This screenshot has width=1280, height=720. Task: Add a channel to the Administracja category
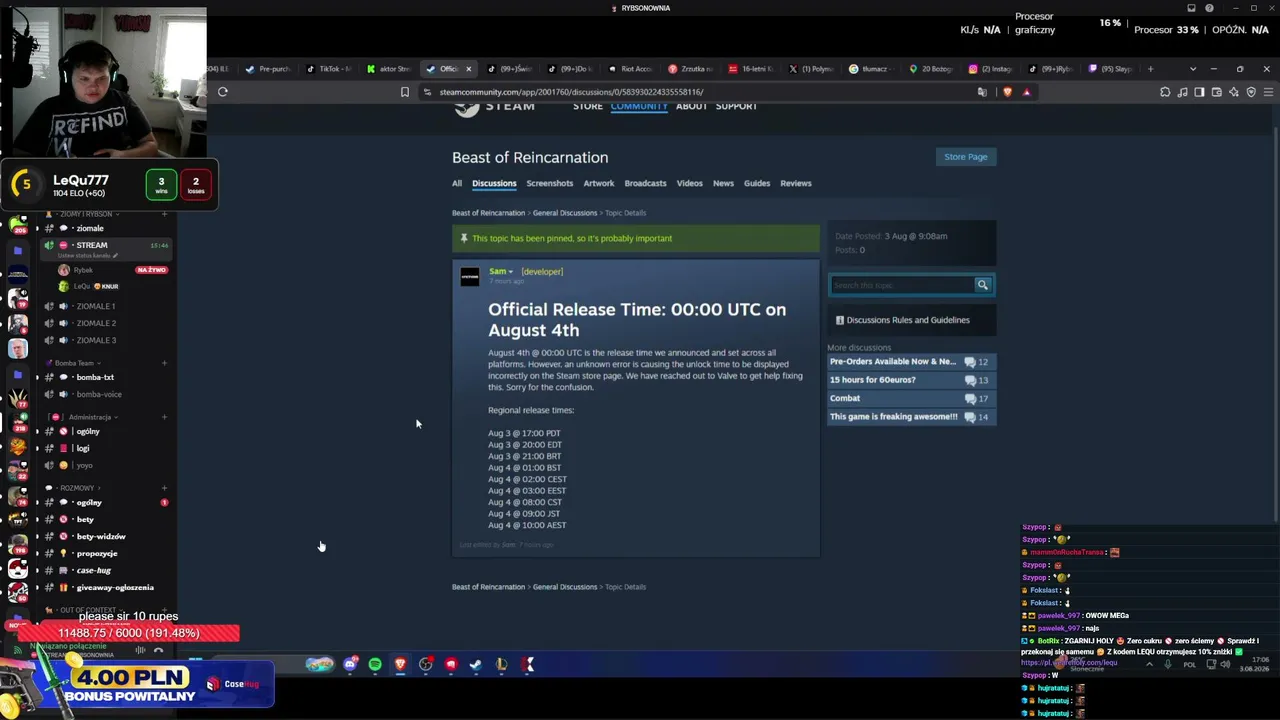pyautogui.click(x=164, y=417)
